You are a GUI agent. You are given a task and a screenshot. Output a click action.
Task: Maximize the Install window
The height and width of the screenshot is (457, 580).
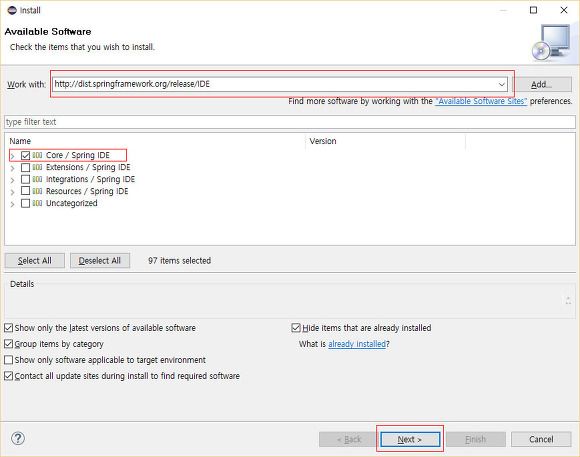coord(533,10)
